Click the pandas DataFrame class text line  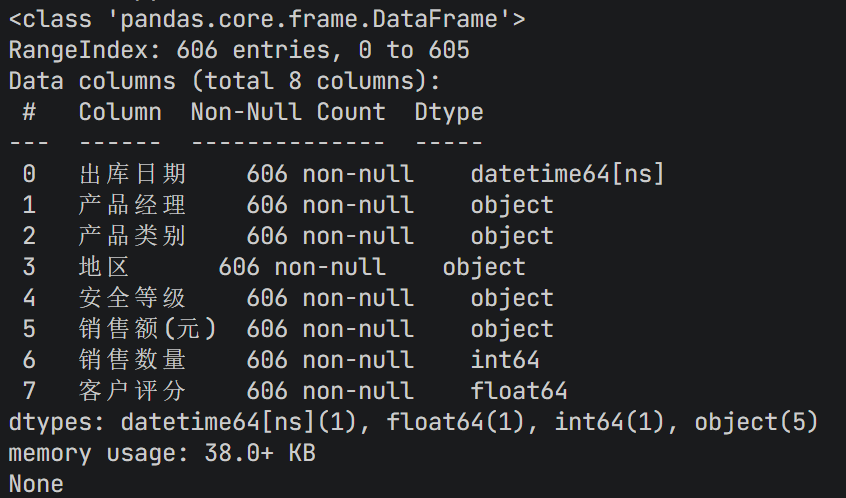(267, 18)
